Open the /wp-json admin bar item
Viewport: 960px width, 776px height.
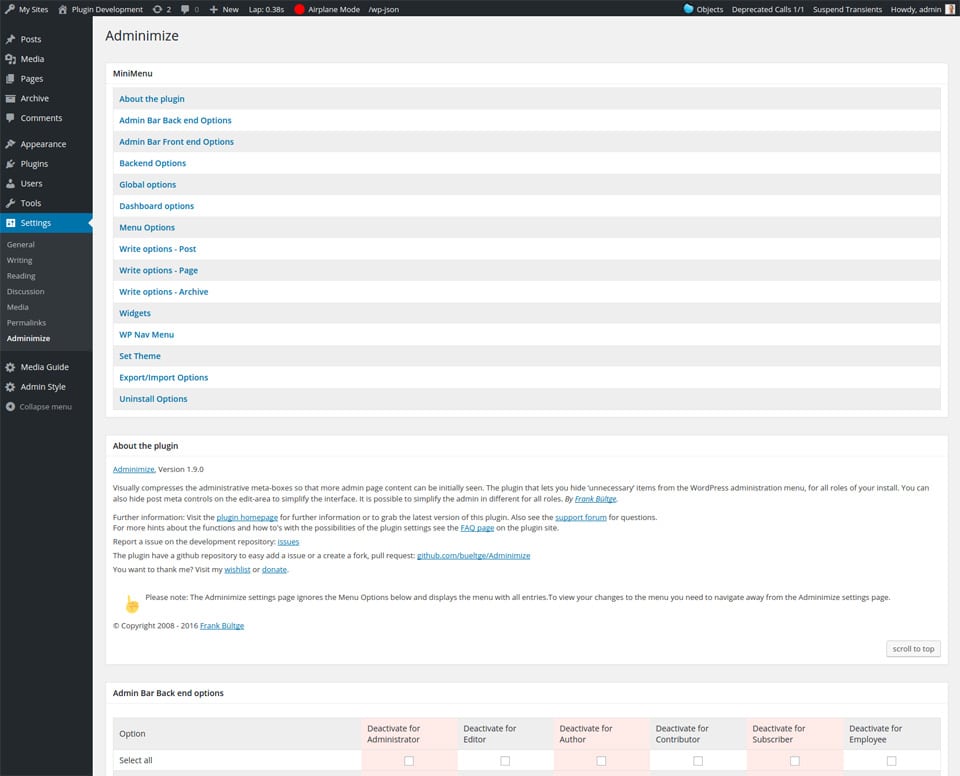click(384, 9)
